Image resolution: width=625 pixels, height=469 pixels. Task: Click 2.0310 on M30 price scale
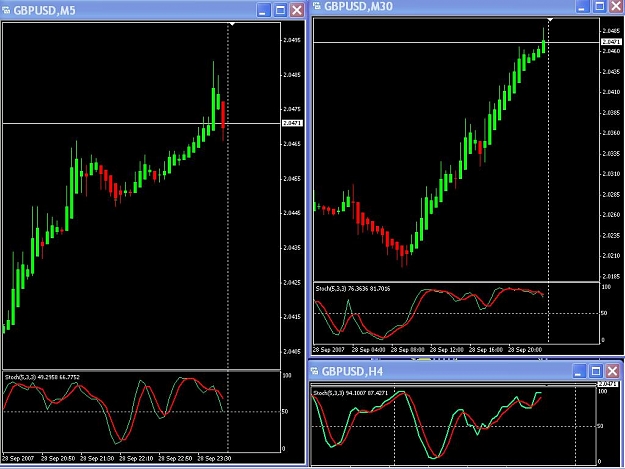tap(611, 174)
